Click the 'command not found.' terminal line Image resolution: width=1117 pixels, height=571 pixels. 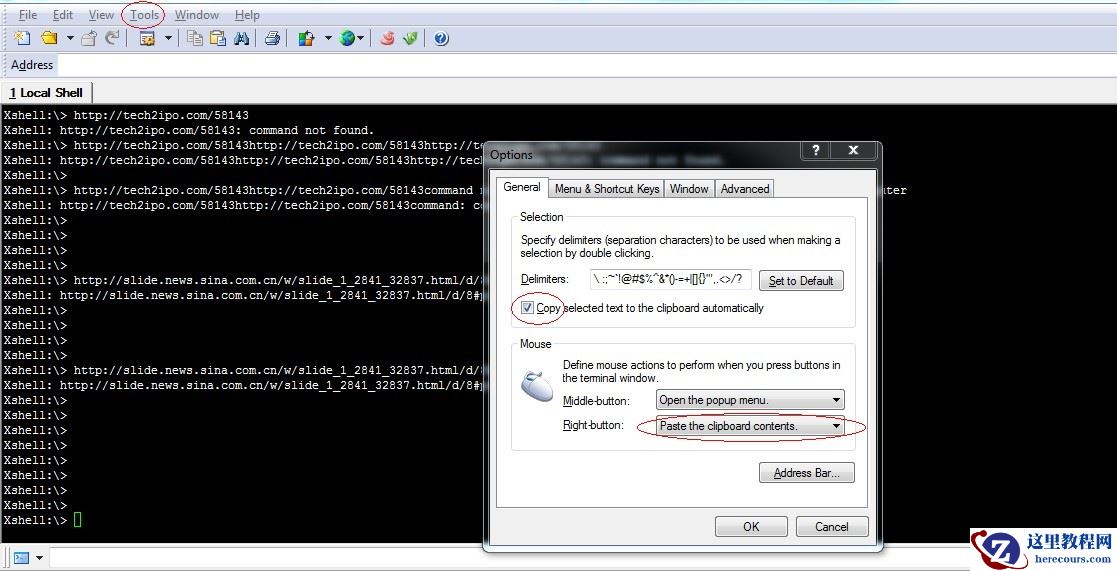pos(189,130)
